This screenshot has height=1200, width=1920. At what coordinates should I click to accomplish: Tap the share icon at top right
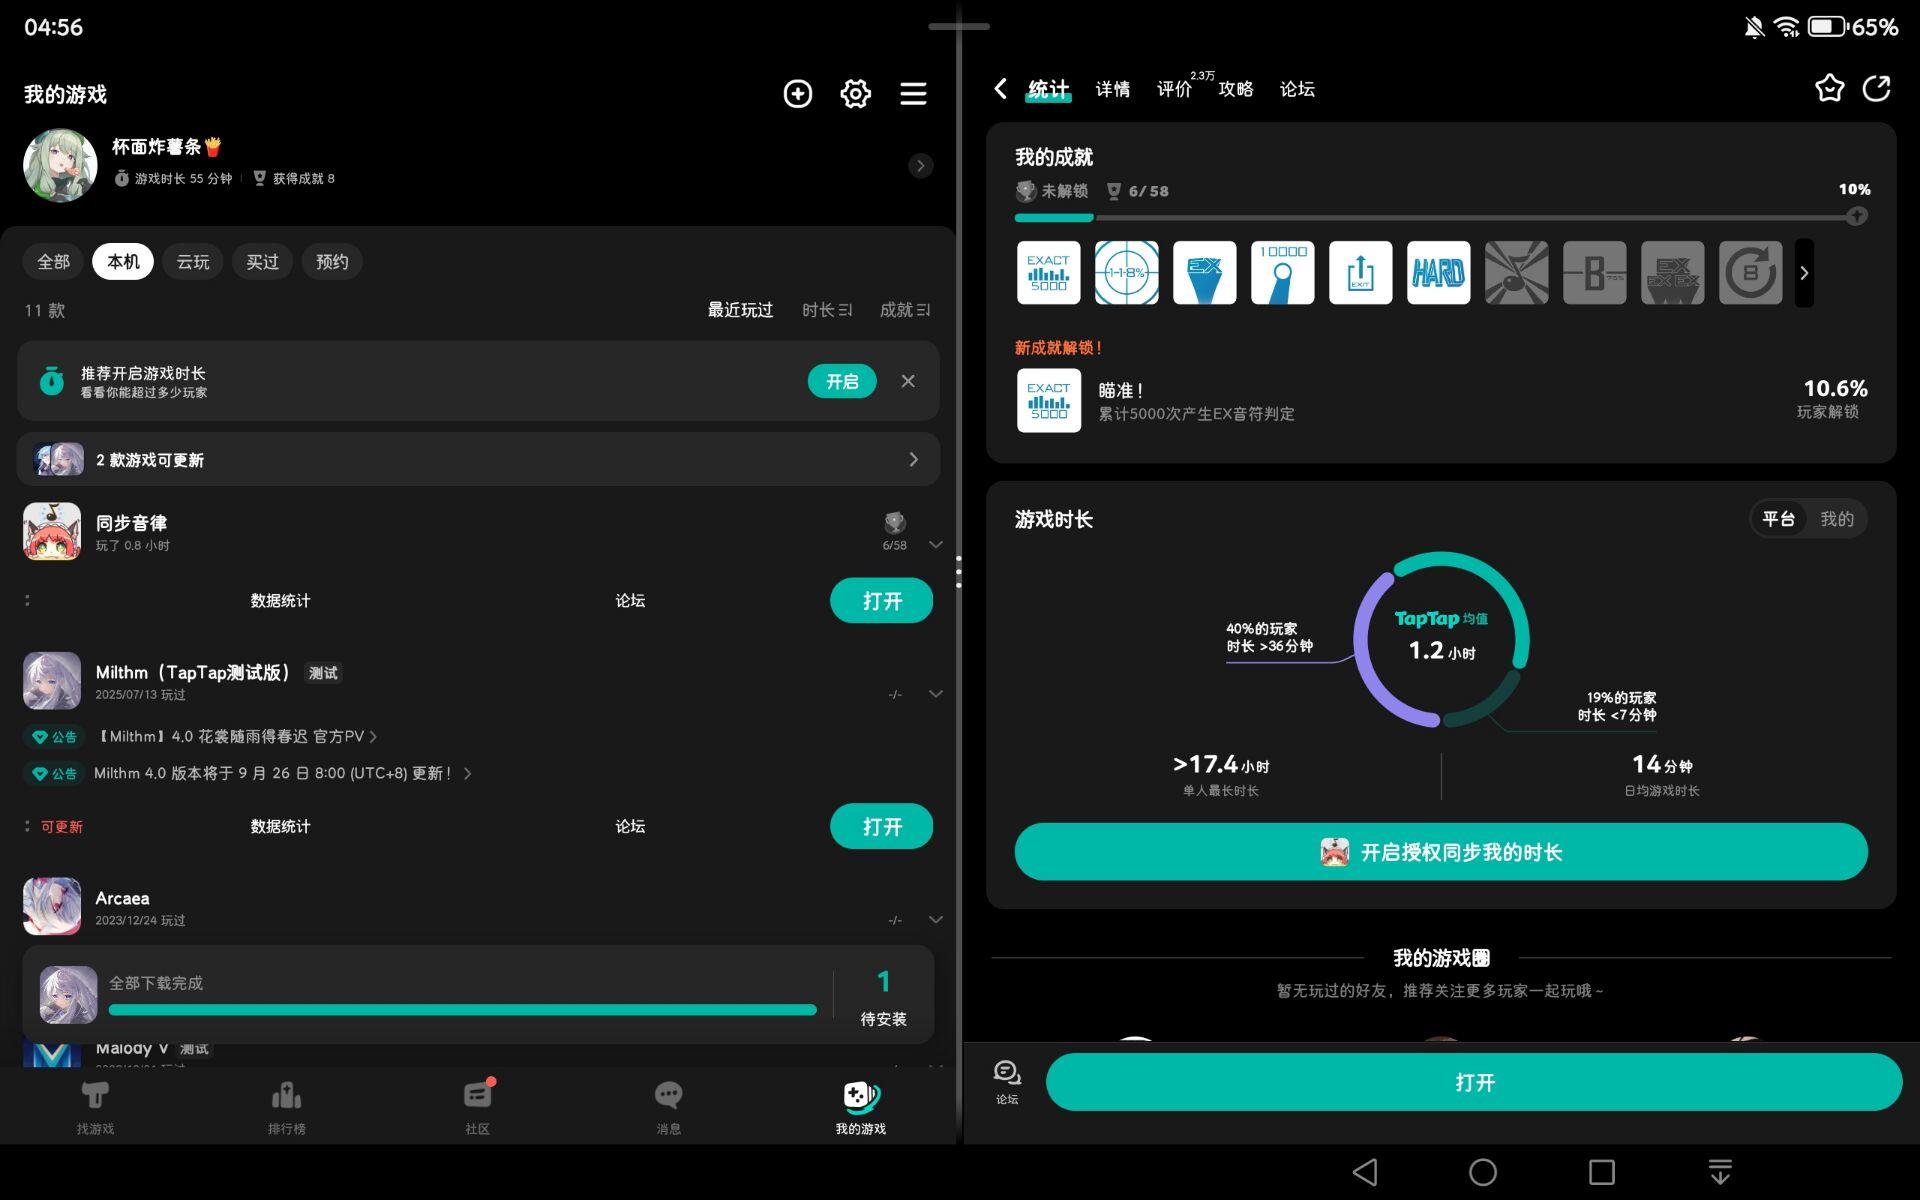[1877, 89]
